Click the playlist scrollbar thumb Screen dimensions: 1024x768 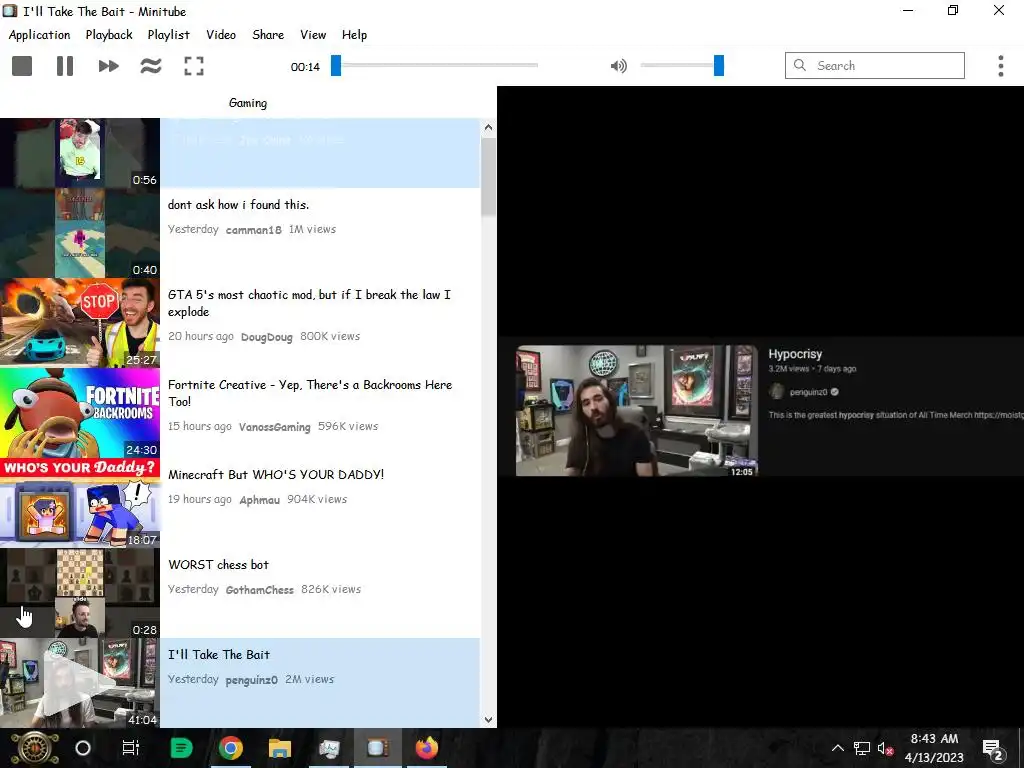pyautogui.click(x=488, y=176)
